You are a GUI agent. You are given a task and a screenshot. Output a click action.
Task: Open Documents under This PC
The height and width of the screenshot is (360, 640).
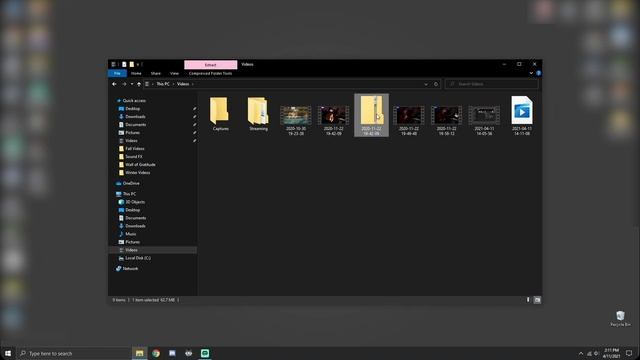tap(136, 218)
